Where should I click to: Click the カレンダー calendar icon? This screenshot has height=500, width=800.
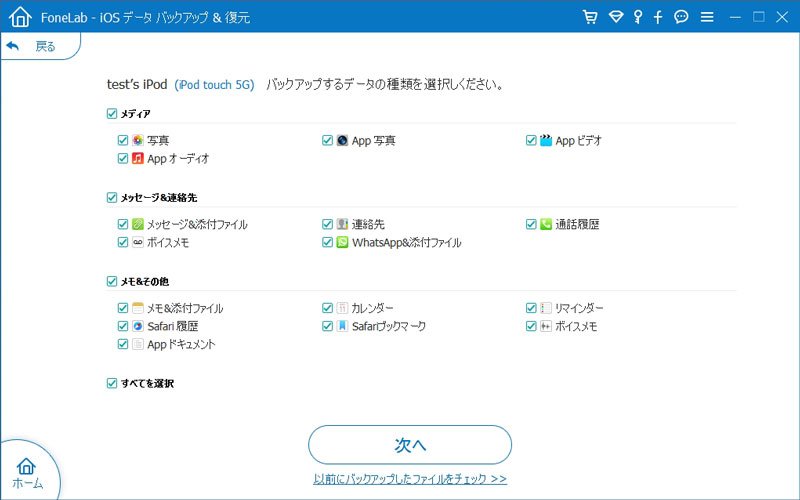click(342, 308)
